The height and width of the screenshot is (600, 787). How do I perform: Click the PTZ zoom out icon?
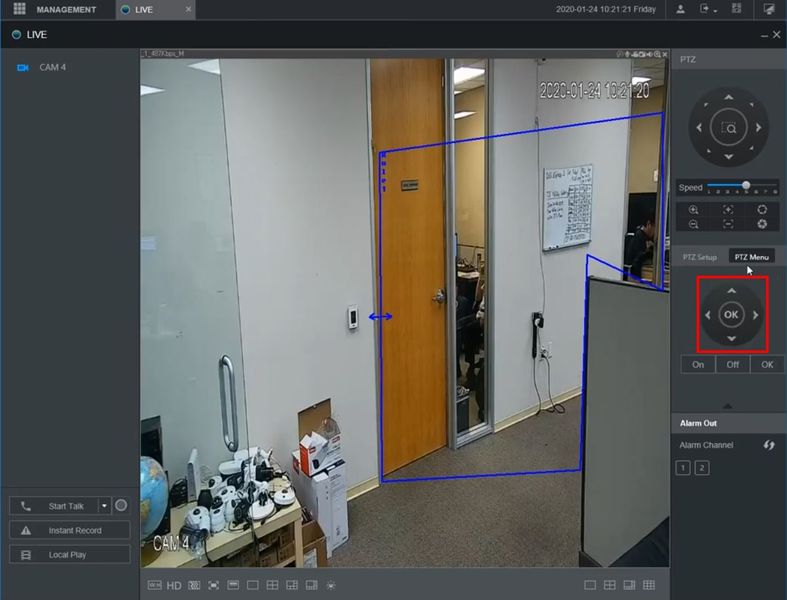tap(694, 224)
